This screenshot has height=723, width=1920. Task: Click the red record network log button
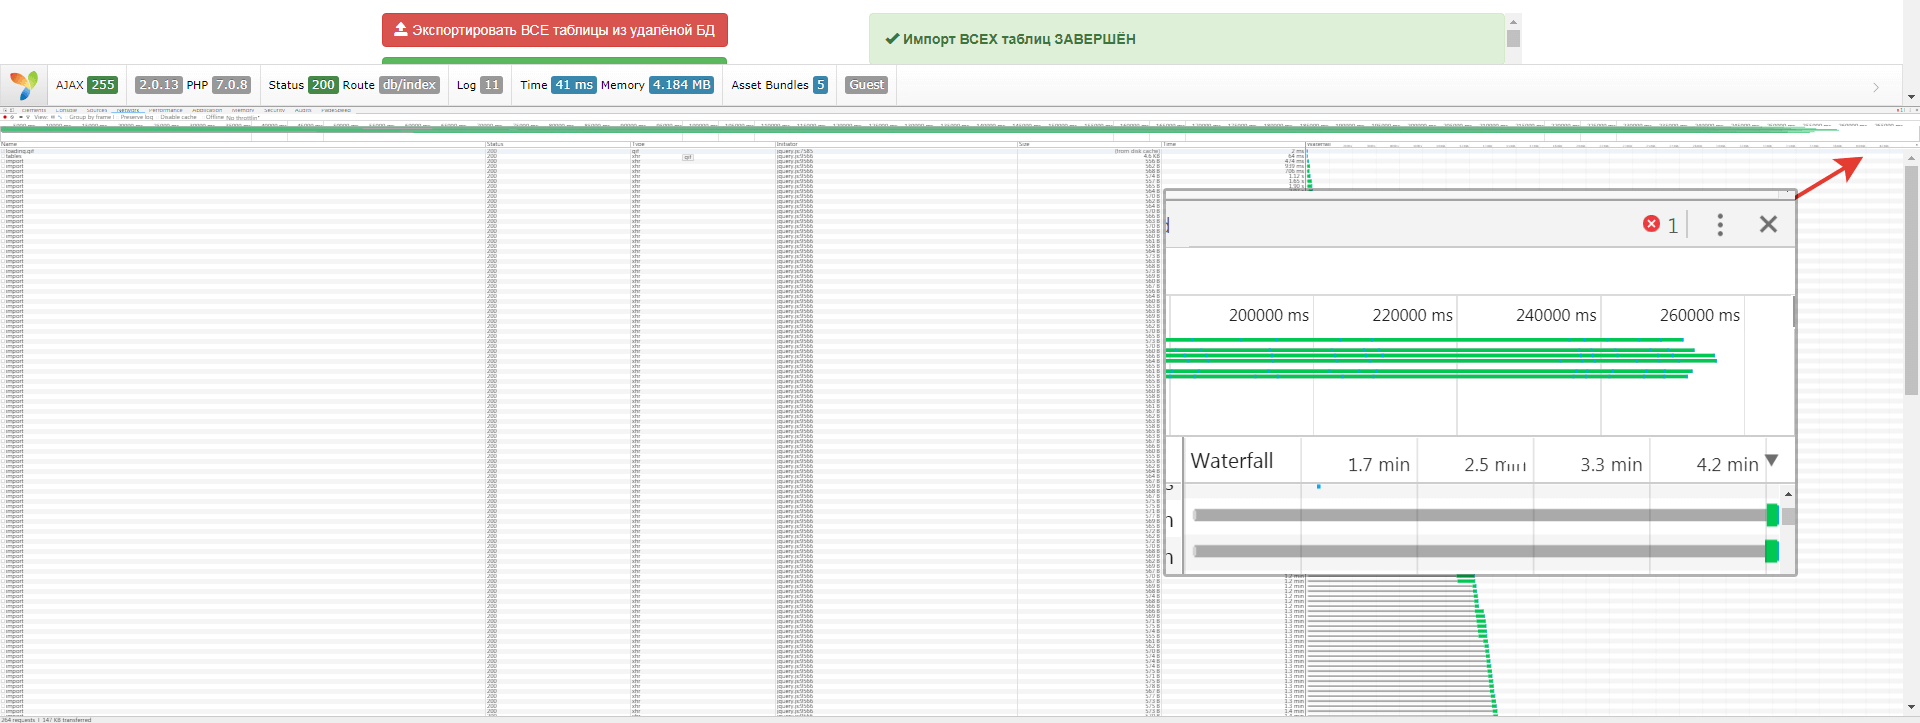pyautogui.click(x=5, y=117)
